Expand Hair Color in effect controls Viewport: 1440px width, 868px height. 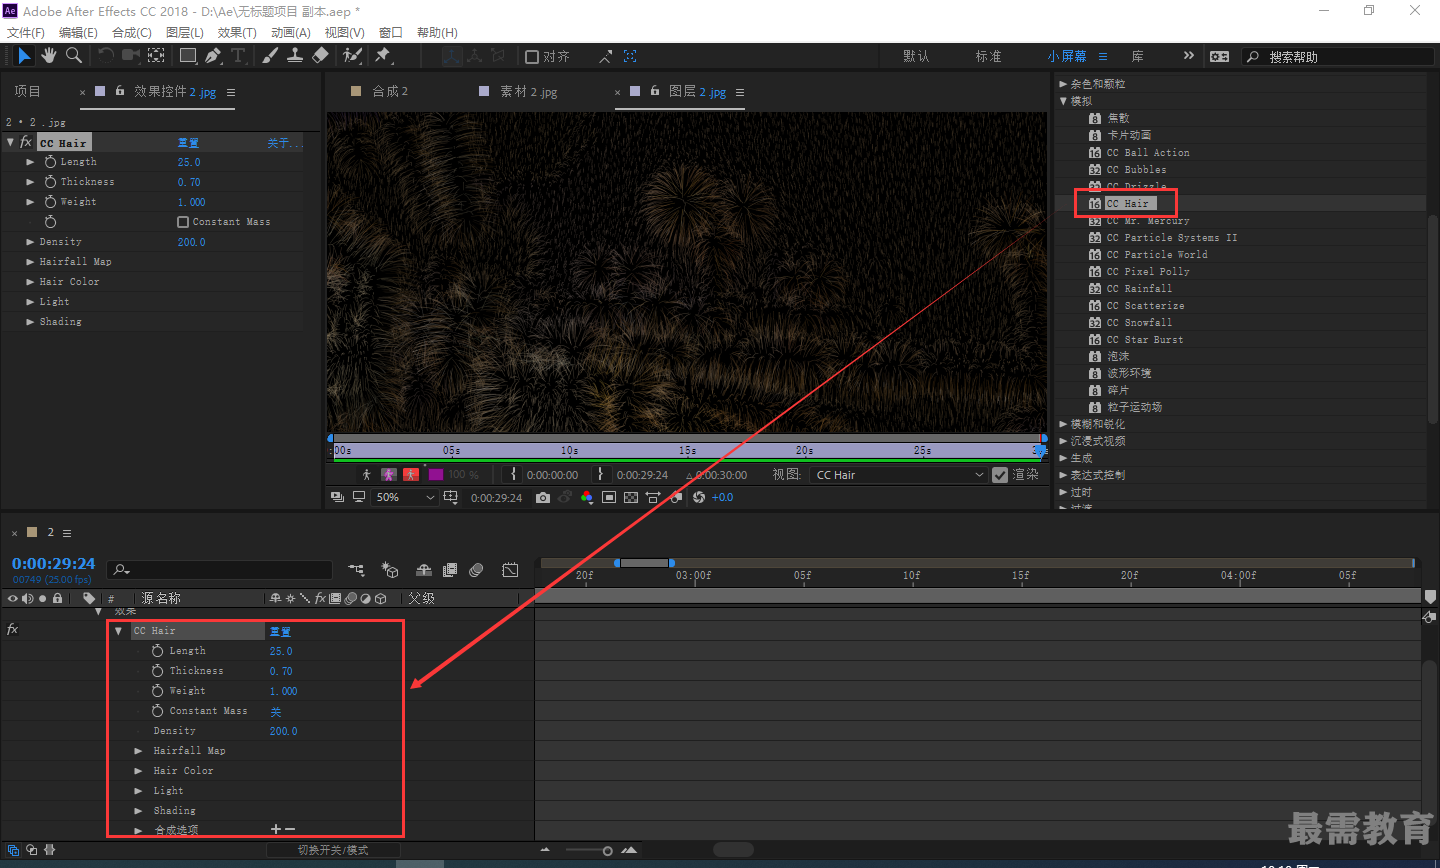(x=30, y=282)
